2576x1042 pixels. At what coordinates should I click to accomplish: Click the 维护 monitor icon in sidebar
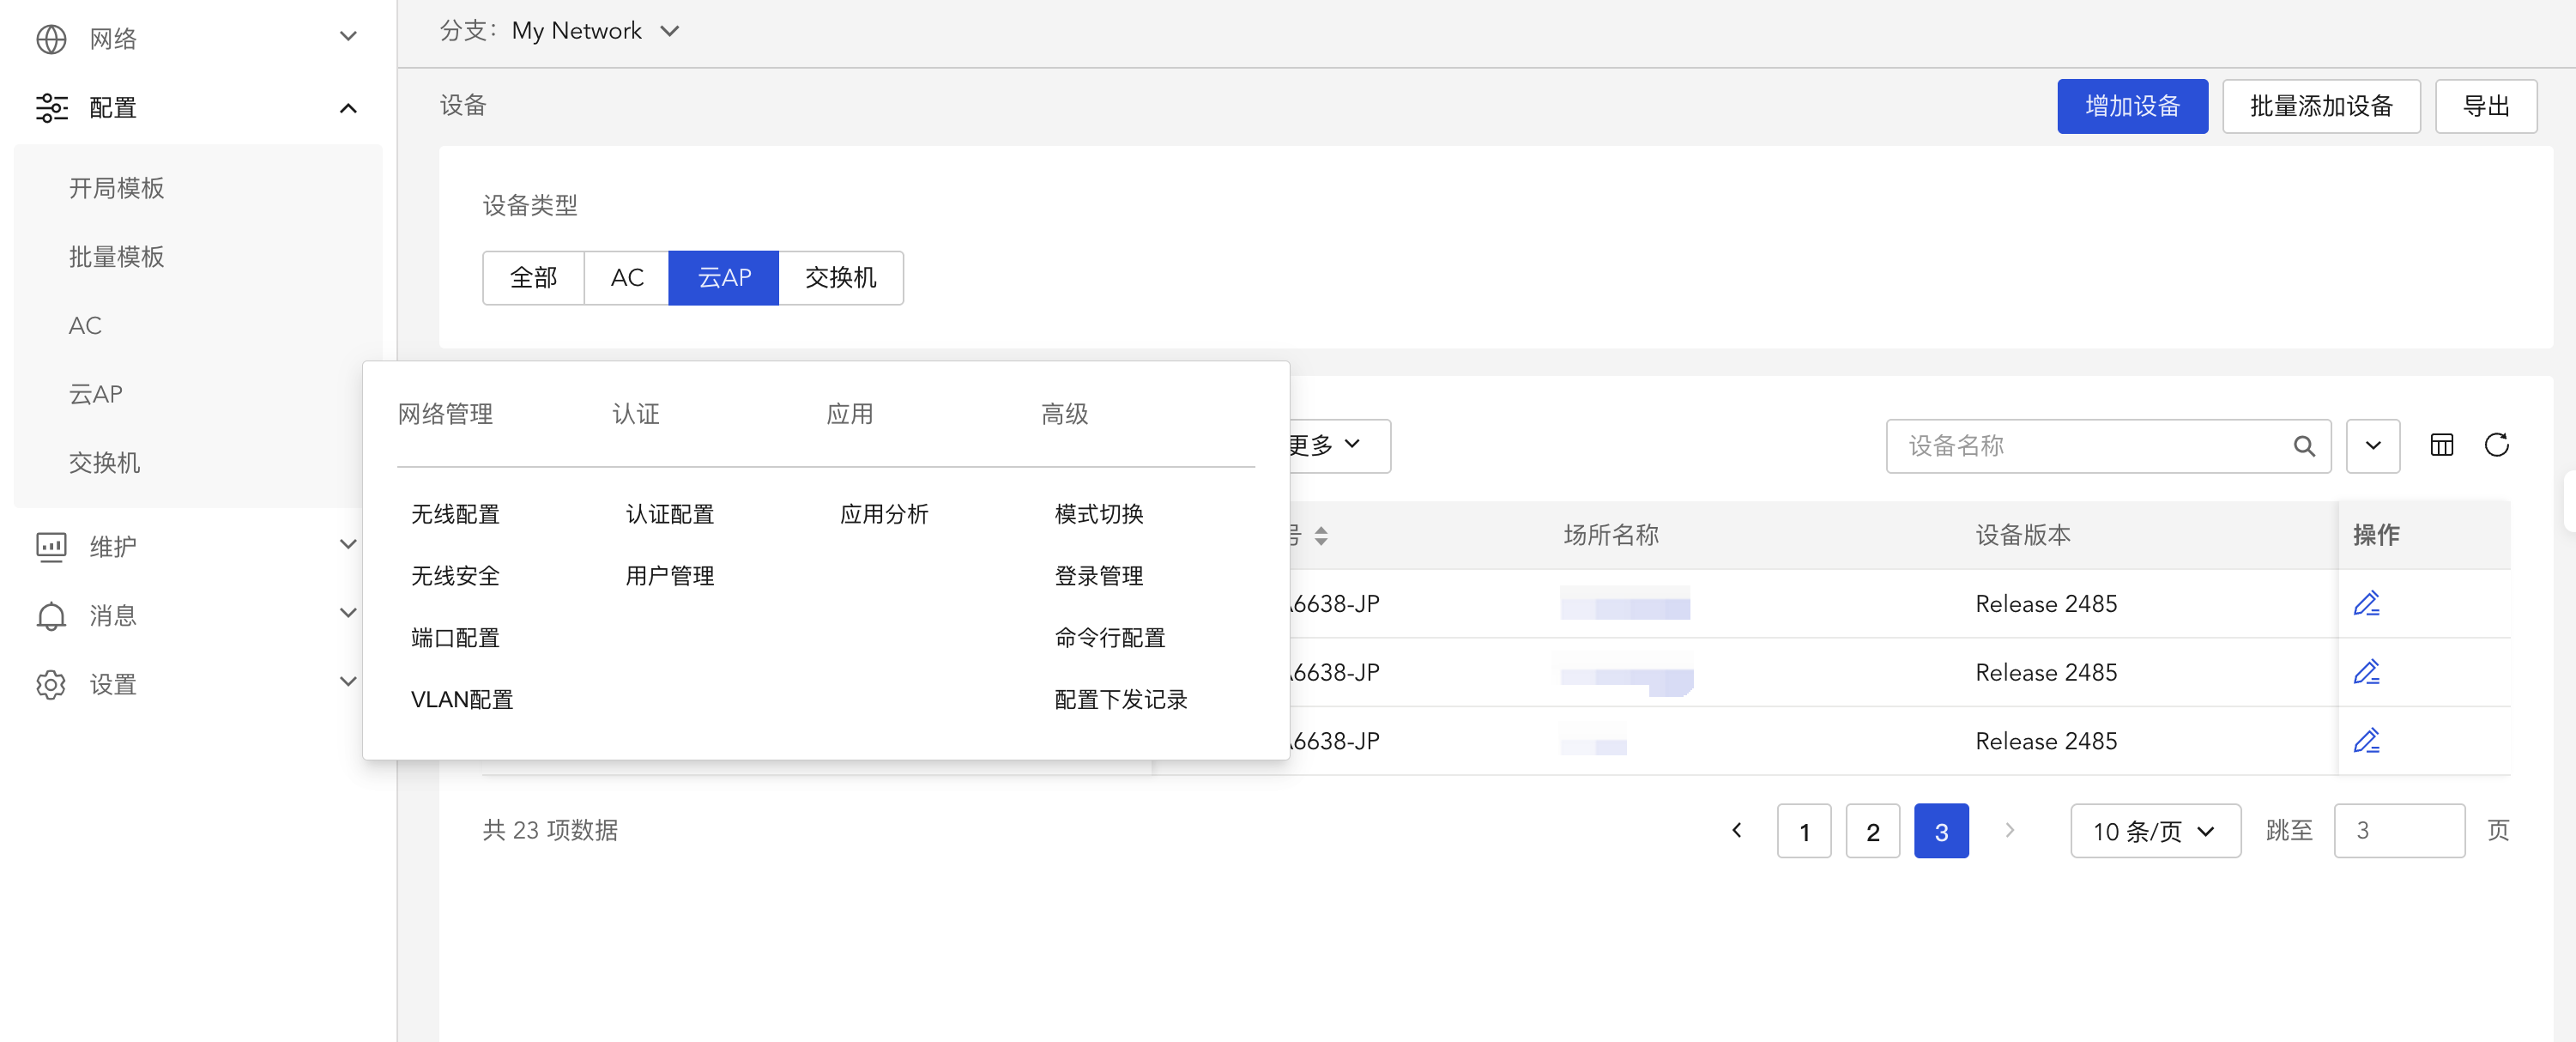tap(51, 546)
